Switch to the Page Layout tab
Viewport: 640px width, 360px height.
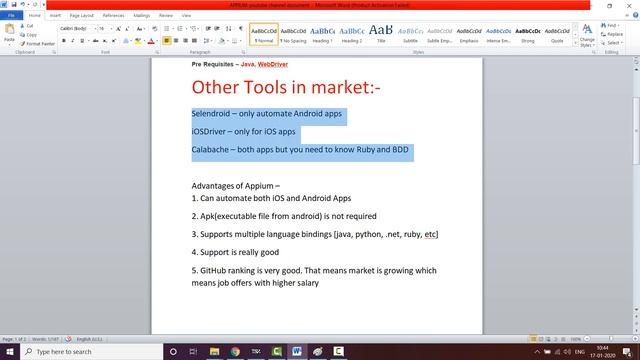82,15
